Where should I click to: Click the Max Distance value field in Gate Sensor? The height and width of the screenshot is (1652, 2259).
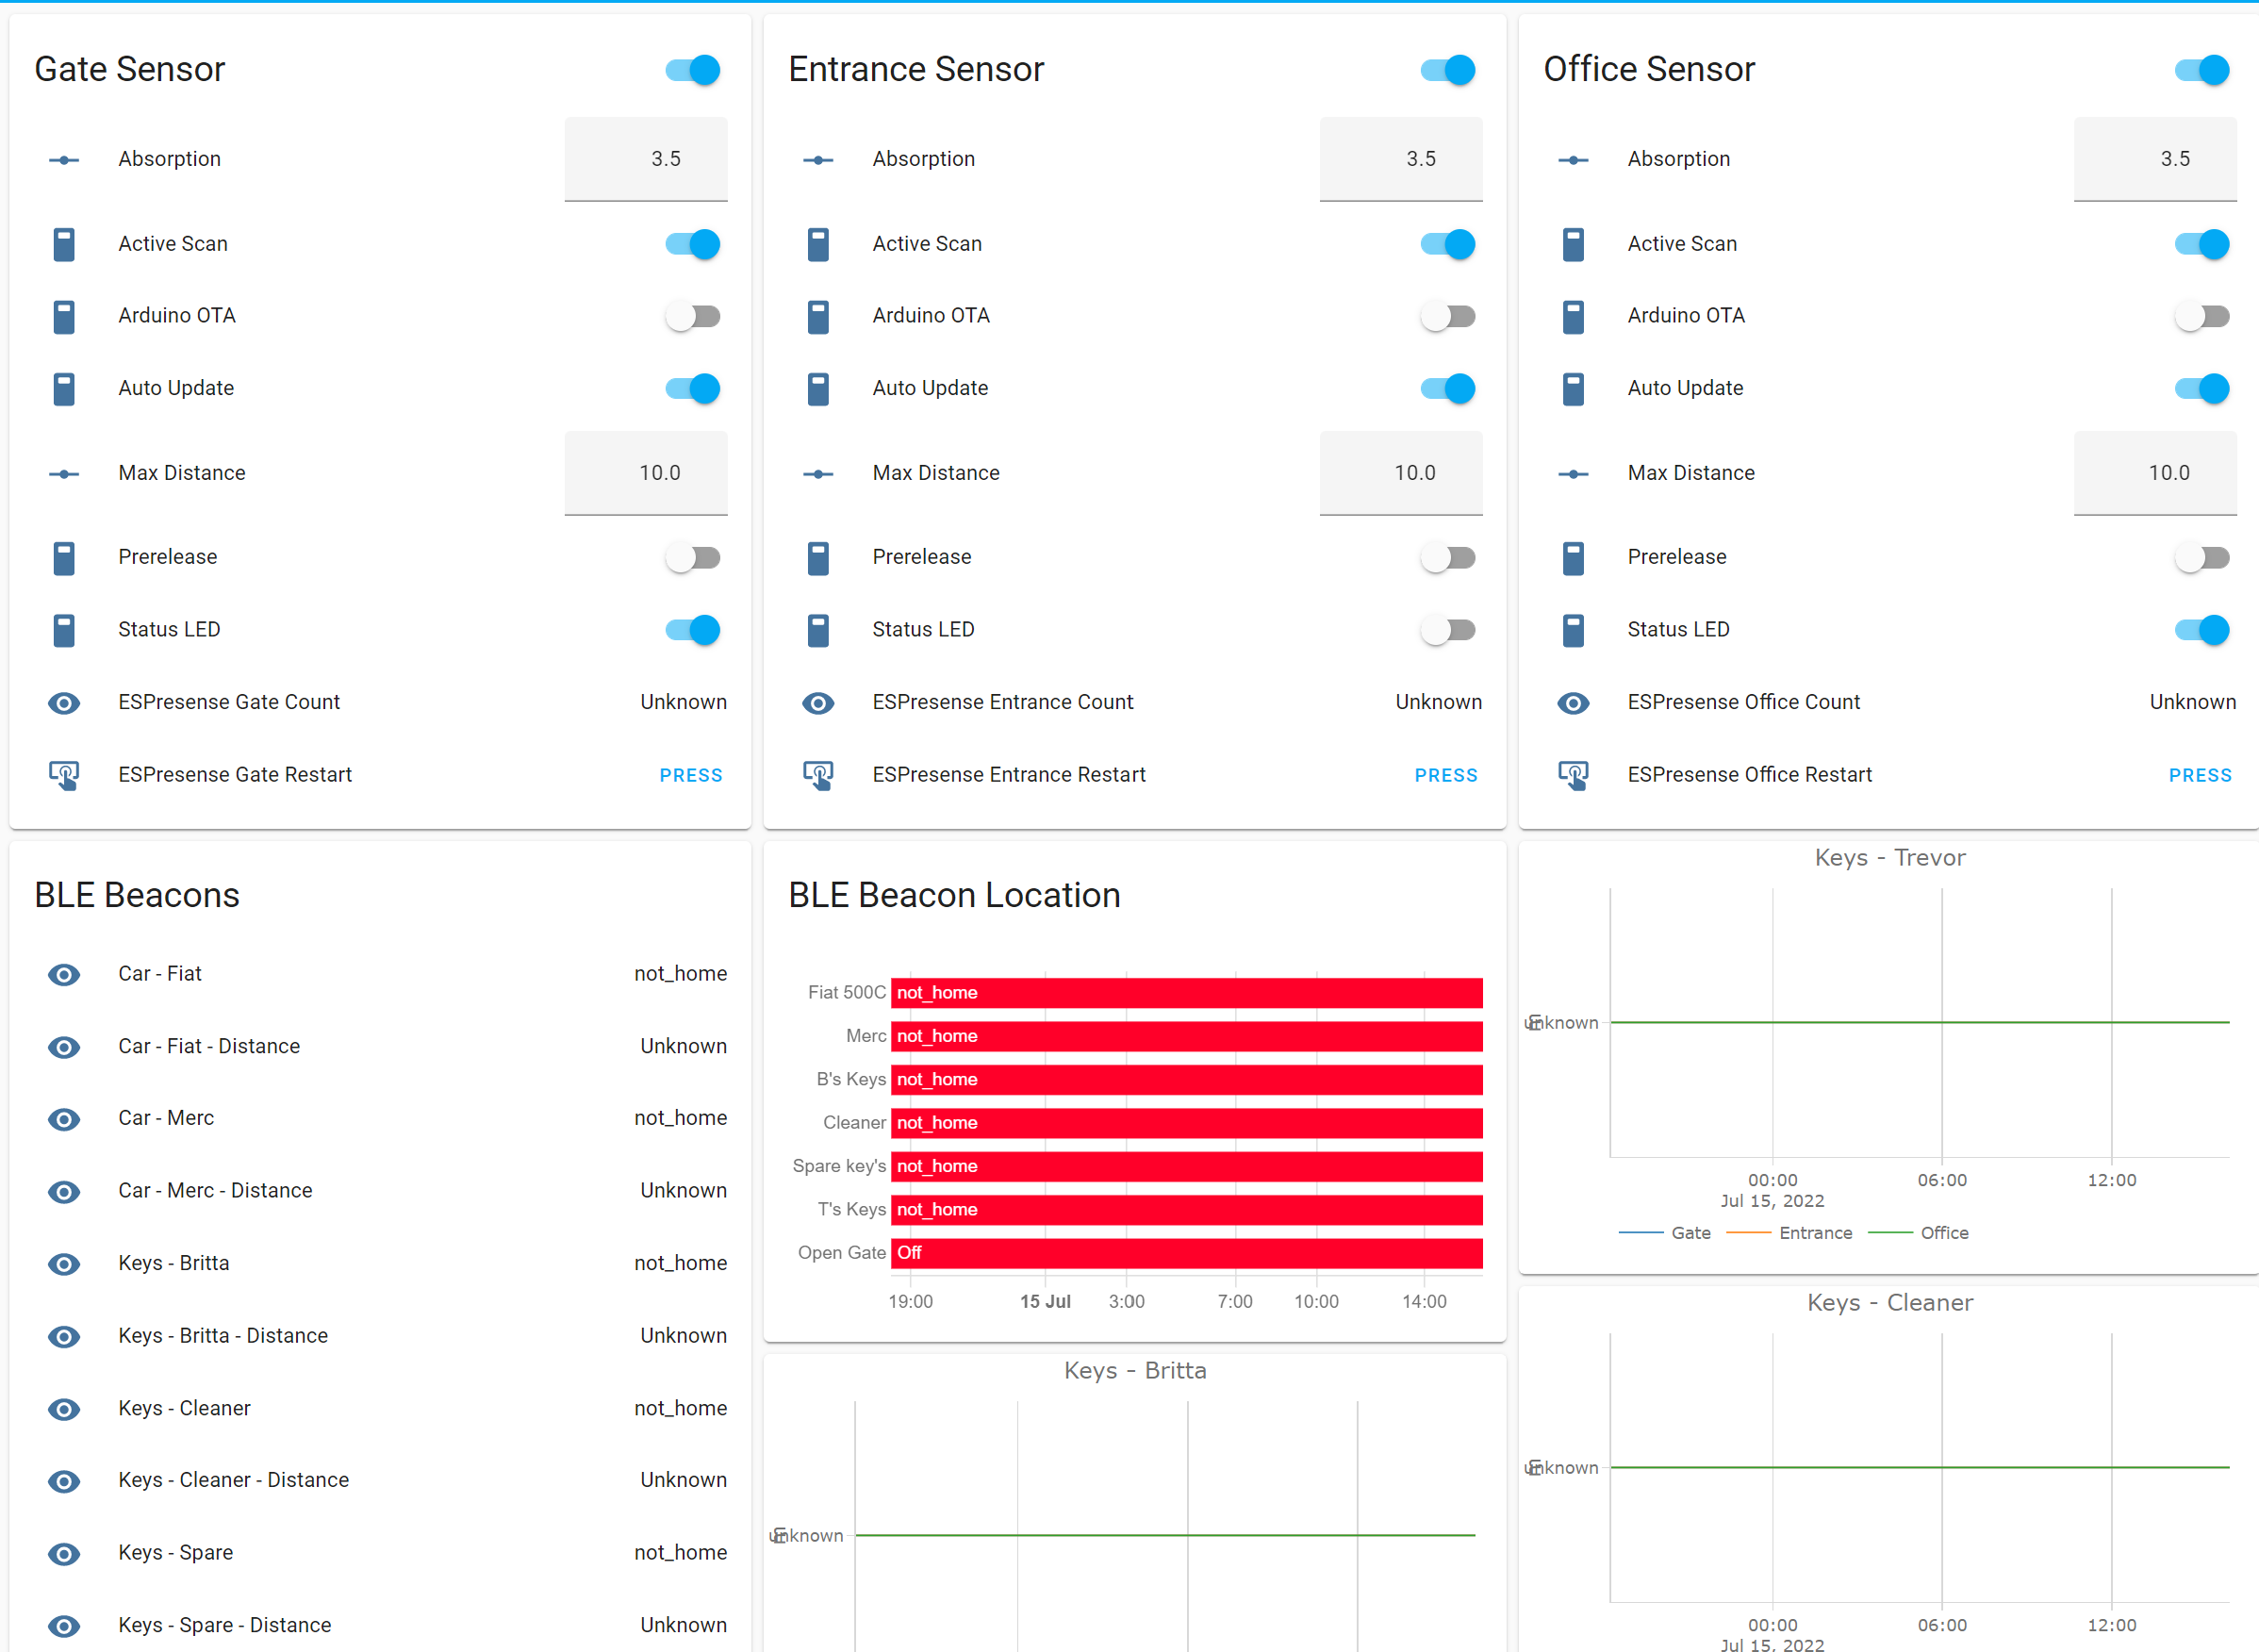[646, 473]
